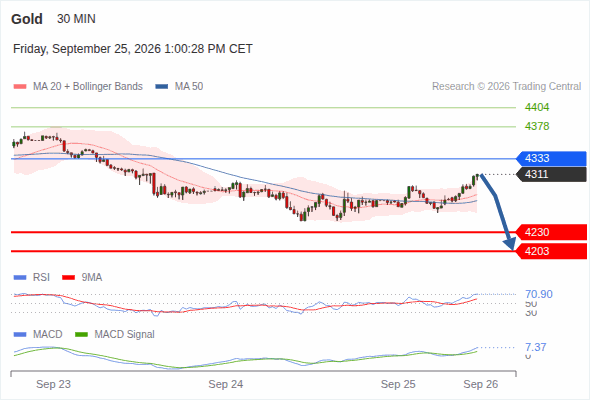Click the 4378 resistance level label
This screenshot has height=400, width=590.
(537, 126)
